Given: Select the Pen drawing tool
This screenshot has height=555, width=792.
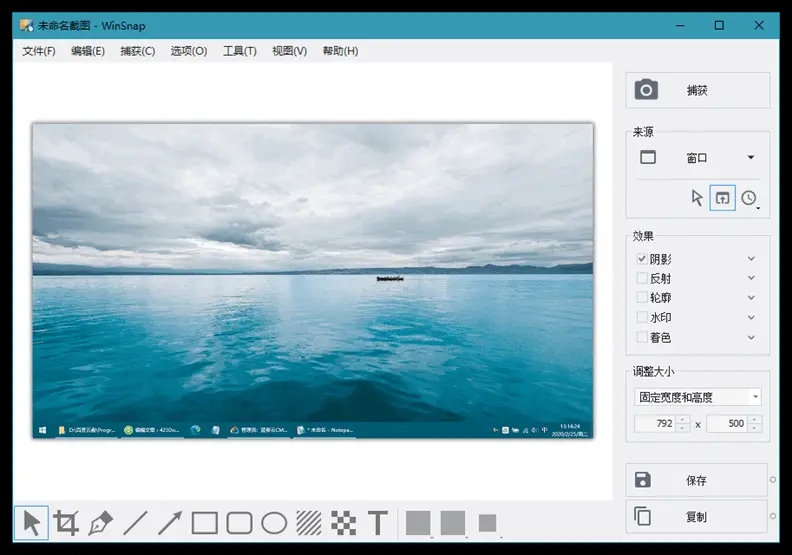Looking at the screenshot, I should 100,522.
